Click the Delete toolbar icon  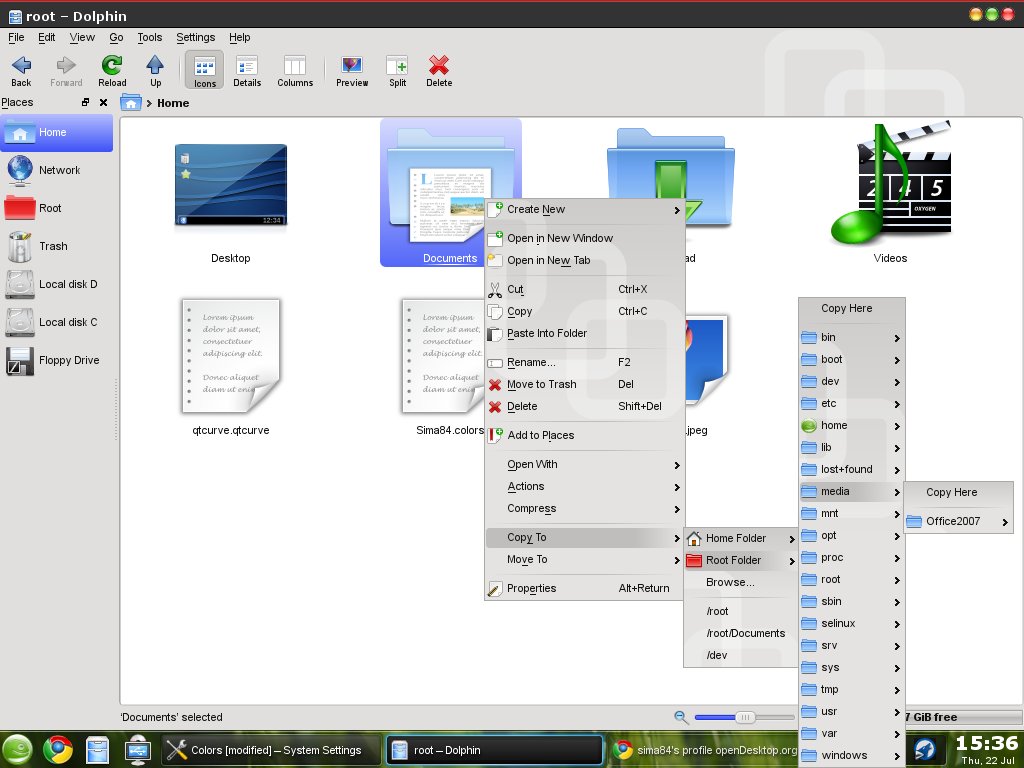pos(439,65)
